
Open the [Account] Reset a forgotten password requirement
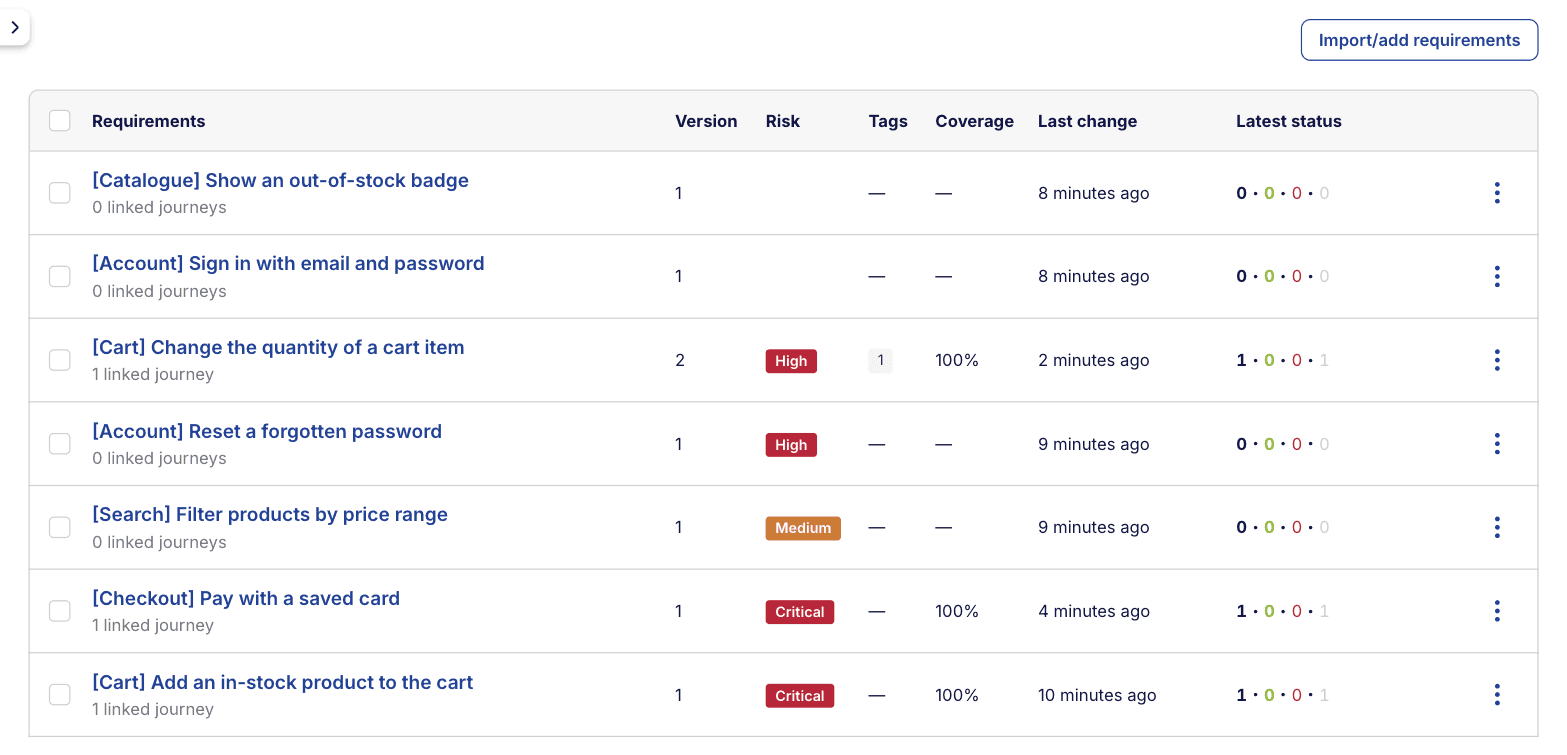click(267, 432)
